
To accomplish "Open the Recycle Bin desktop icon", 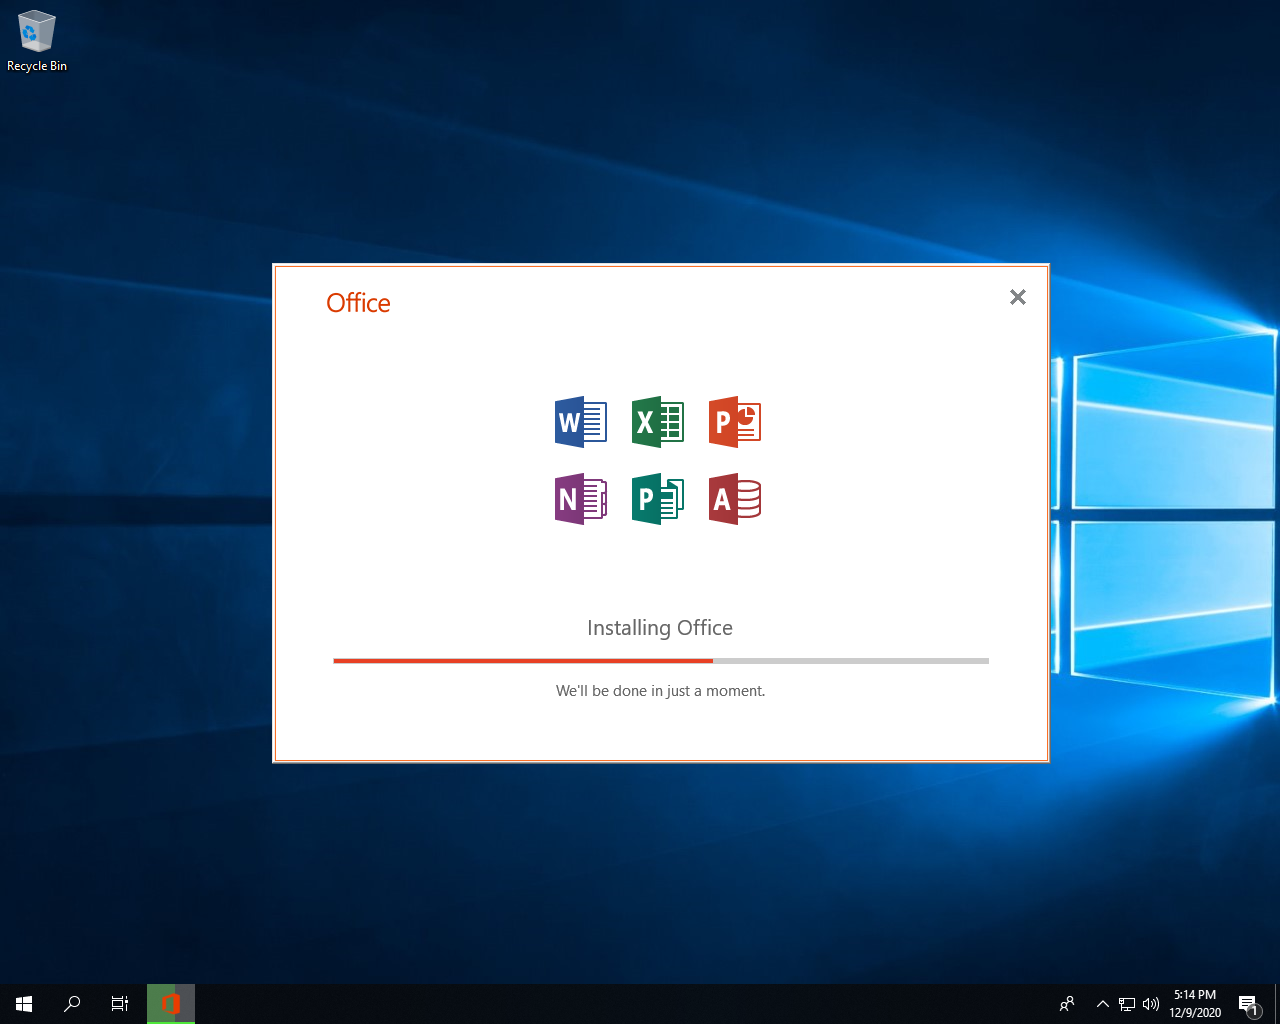I will point(37,42).
